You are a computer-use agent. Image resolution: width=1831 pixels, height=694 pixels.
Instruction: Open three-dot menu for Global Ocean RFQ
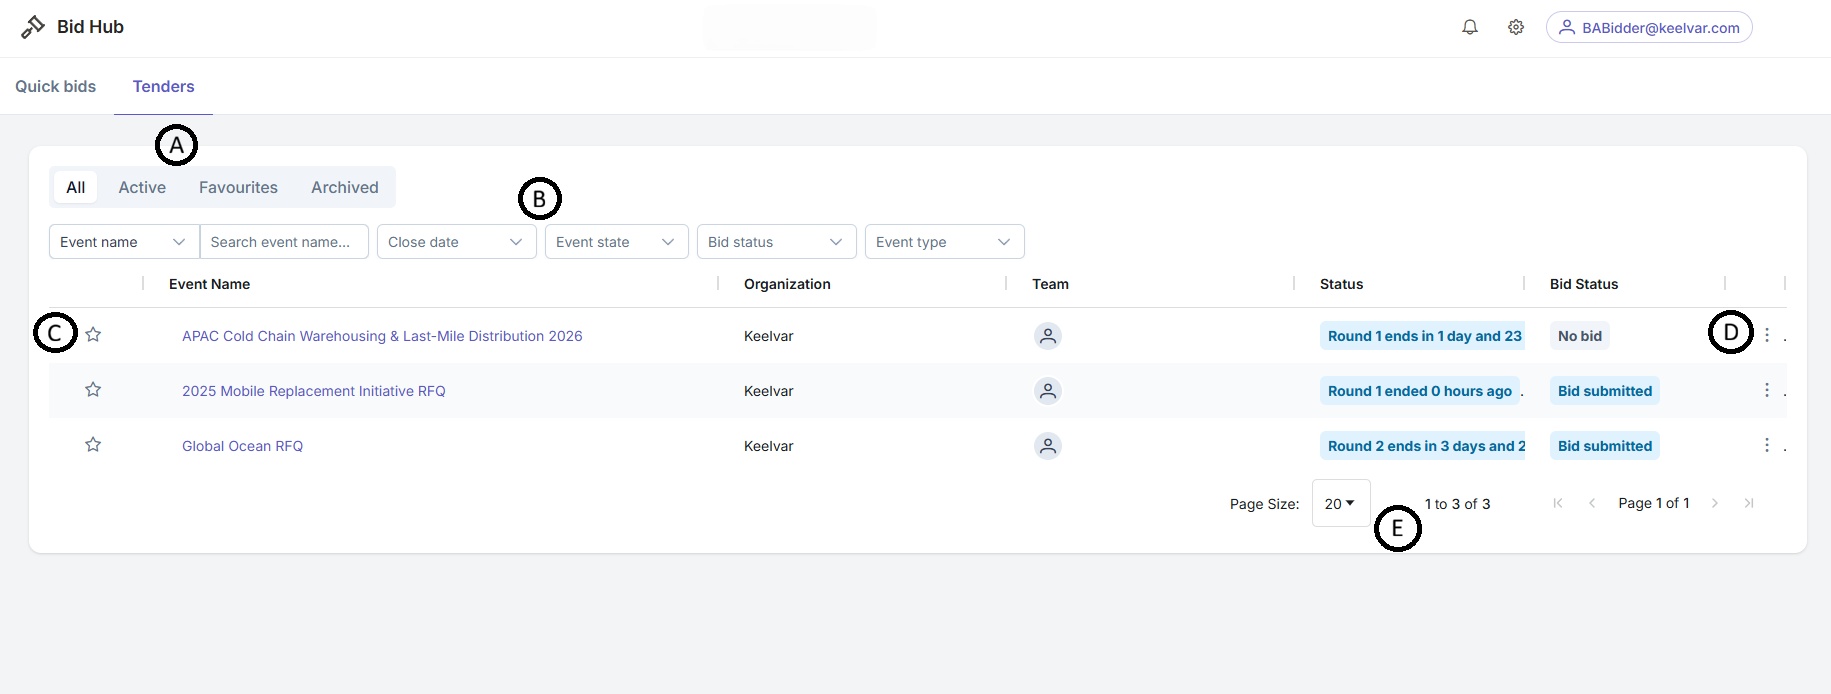point(1767,446)
